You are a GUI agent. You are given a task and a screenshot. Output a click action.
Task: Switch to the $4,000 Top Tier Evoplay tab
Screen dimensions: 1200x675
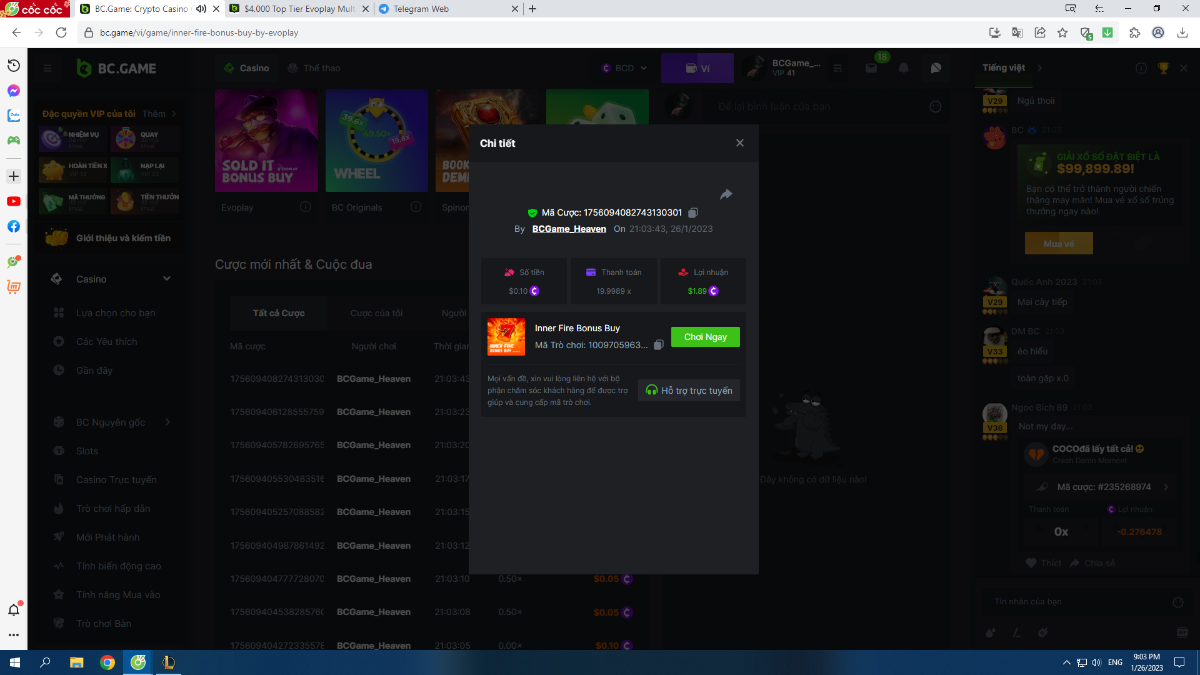click(298, 9)
